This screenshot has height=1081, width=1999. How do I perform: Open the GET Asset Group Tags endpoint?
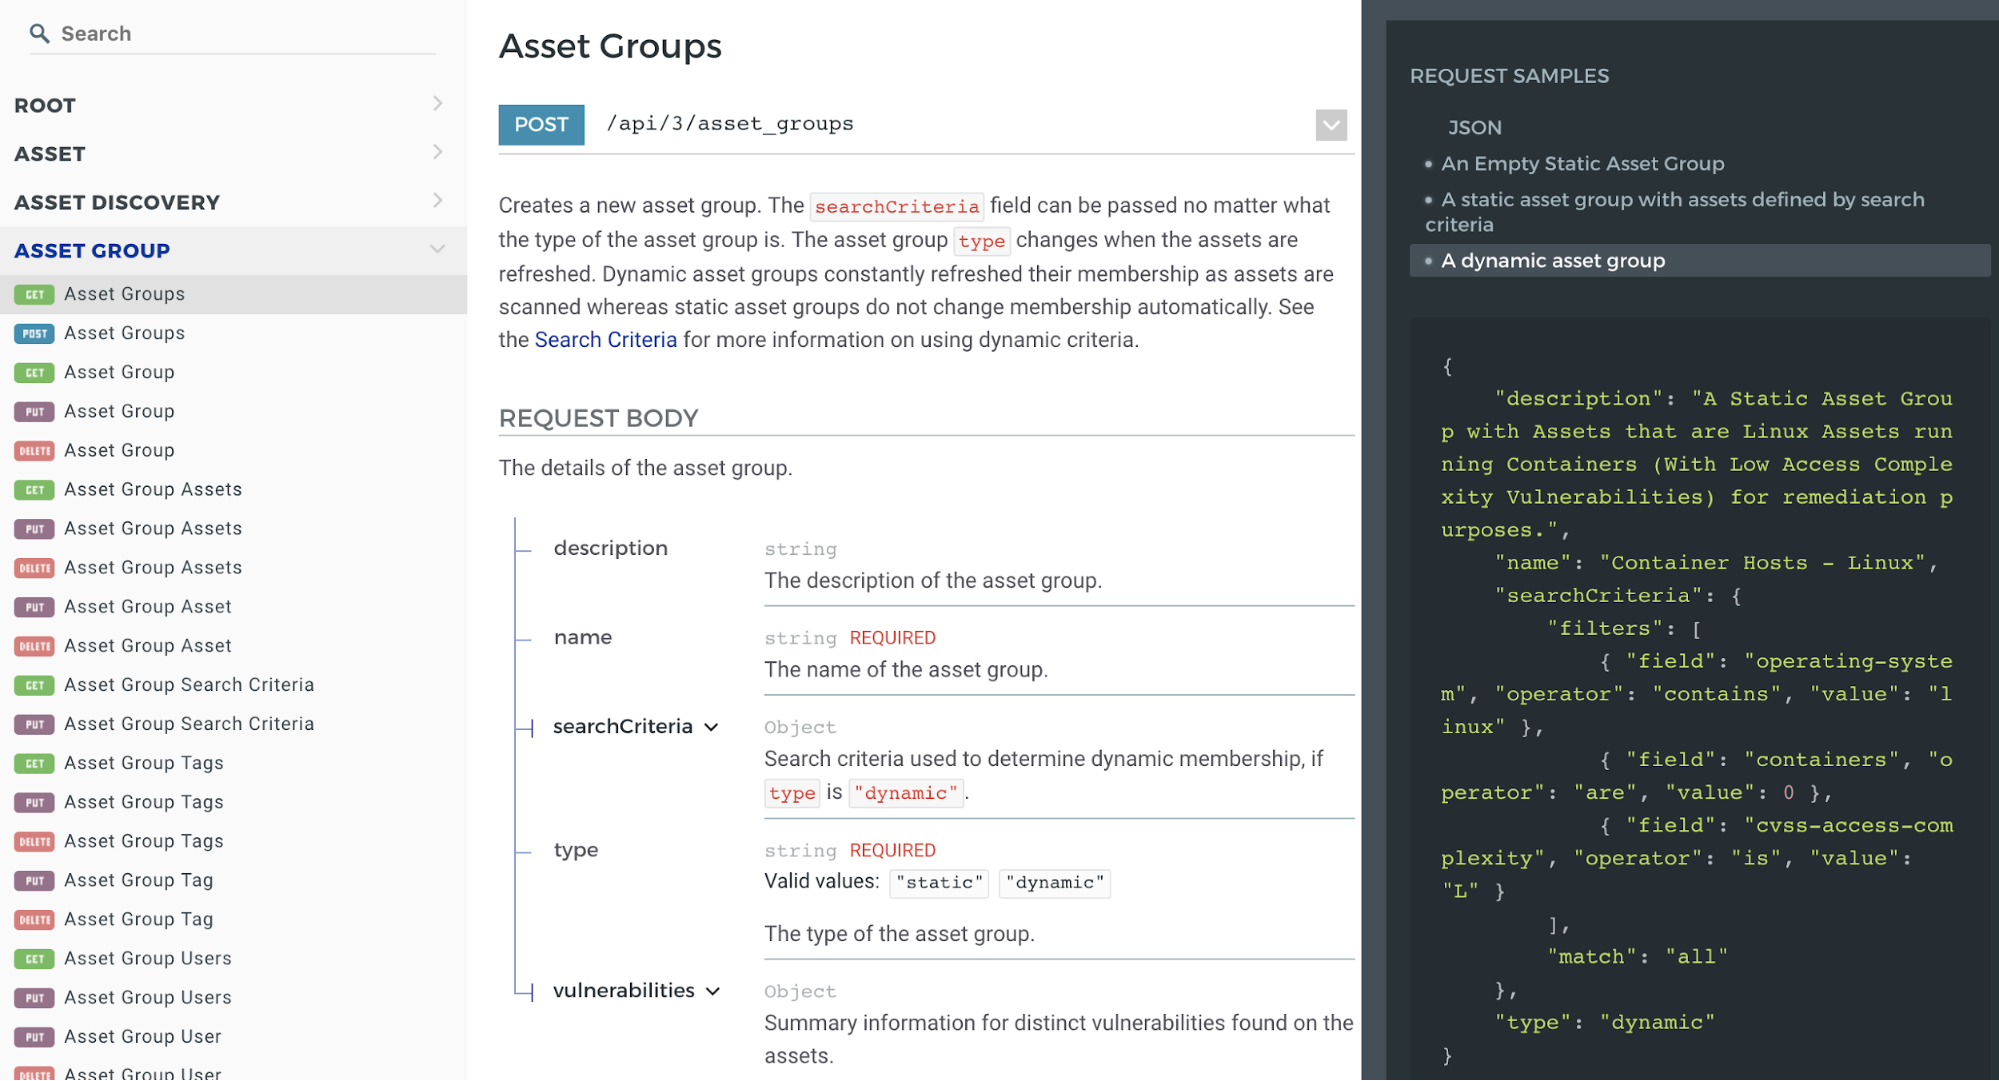pyautogui.click(x=143, y=763)
